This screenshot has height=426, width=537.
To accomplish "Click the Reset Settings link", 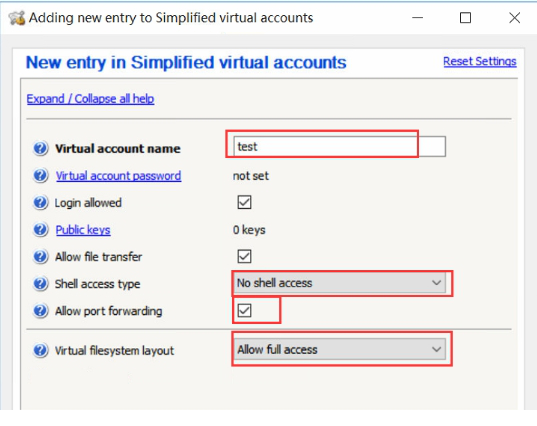I will point(480,61).
